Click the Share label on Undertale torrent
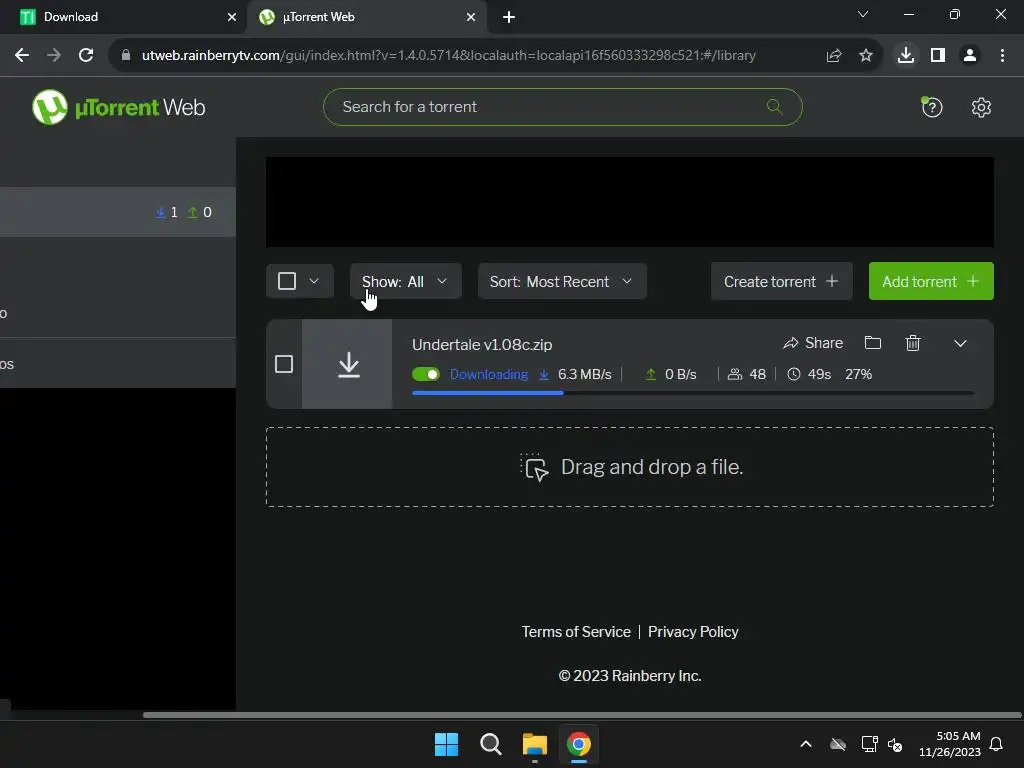This screenshot has height=768, width=1024. [824, 343]
